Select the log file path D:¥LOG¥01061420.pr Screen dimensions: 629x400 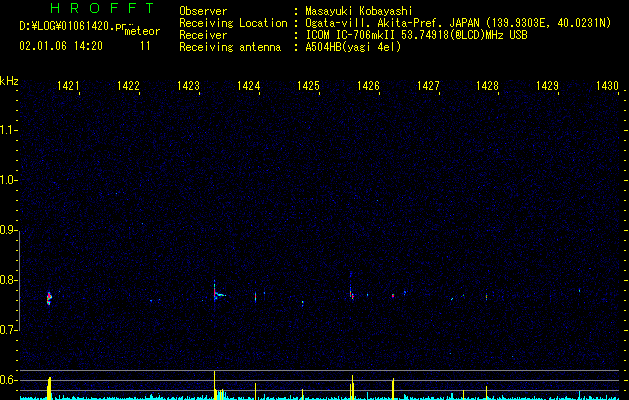tap(72, 26)
